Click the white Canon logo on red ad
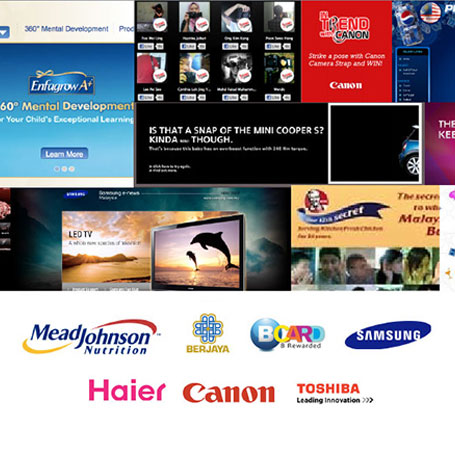This screenshot has width=455, height=450. [x=346, y=85]
